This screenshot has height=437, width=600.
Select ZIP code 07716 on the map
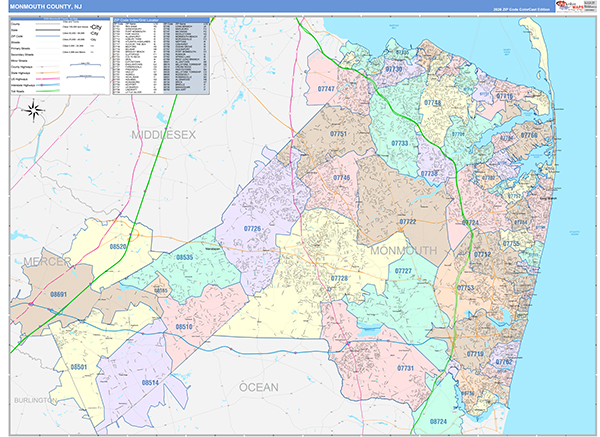504,96
